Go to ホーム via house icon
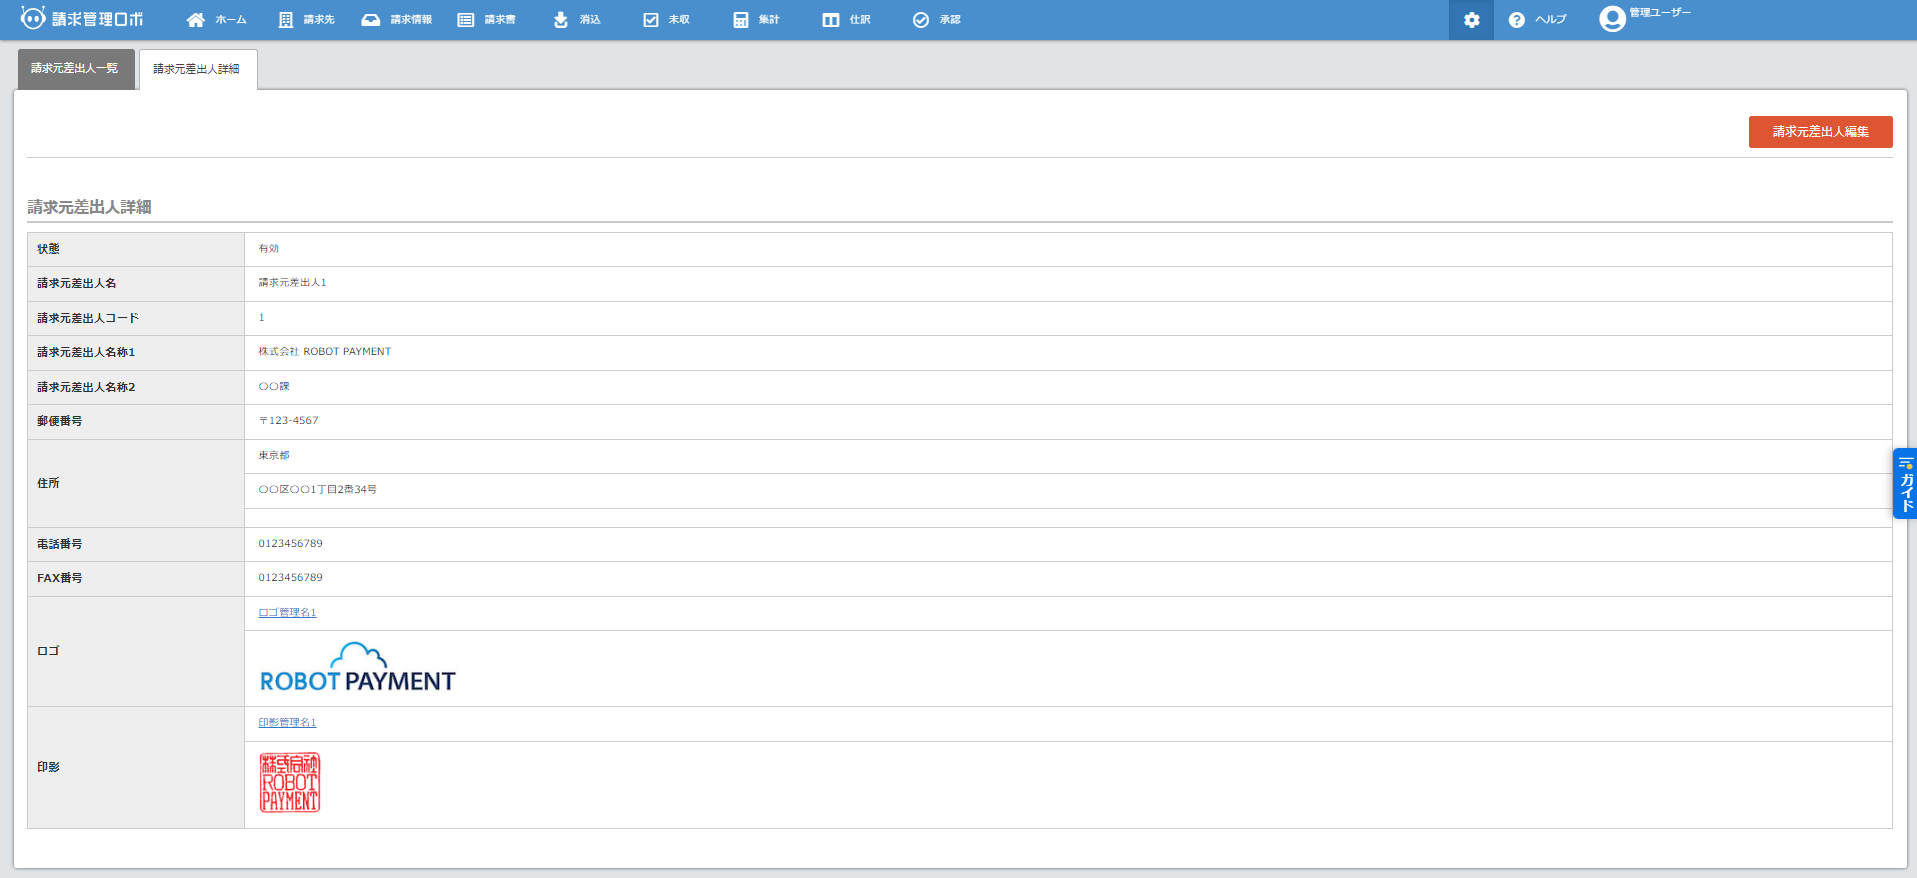Viewport: 1917px width, 878px height. click(196, 20)
